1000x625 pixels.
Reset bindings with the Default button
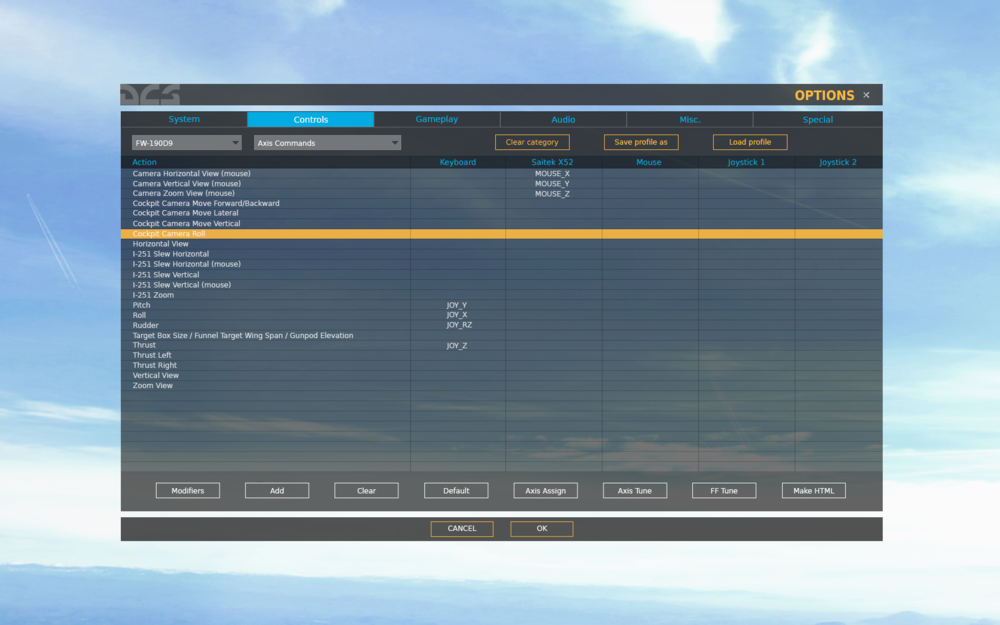tap(456, 490)
